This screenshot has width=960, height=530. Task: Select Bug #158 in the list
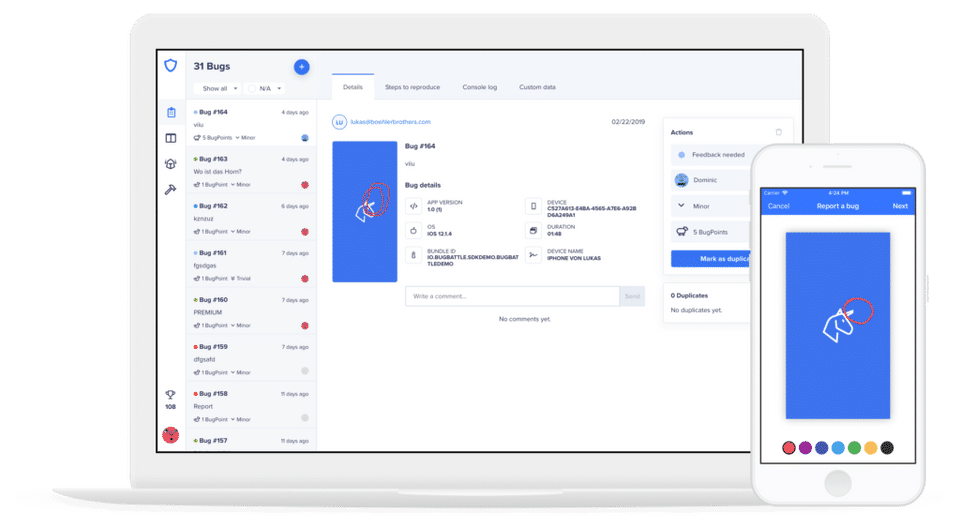[251, 406]
